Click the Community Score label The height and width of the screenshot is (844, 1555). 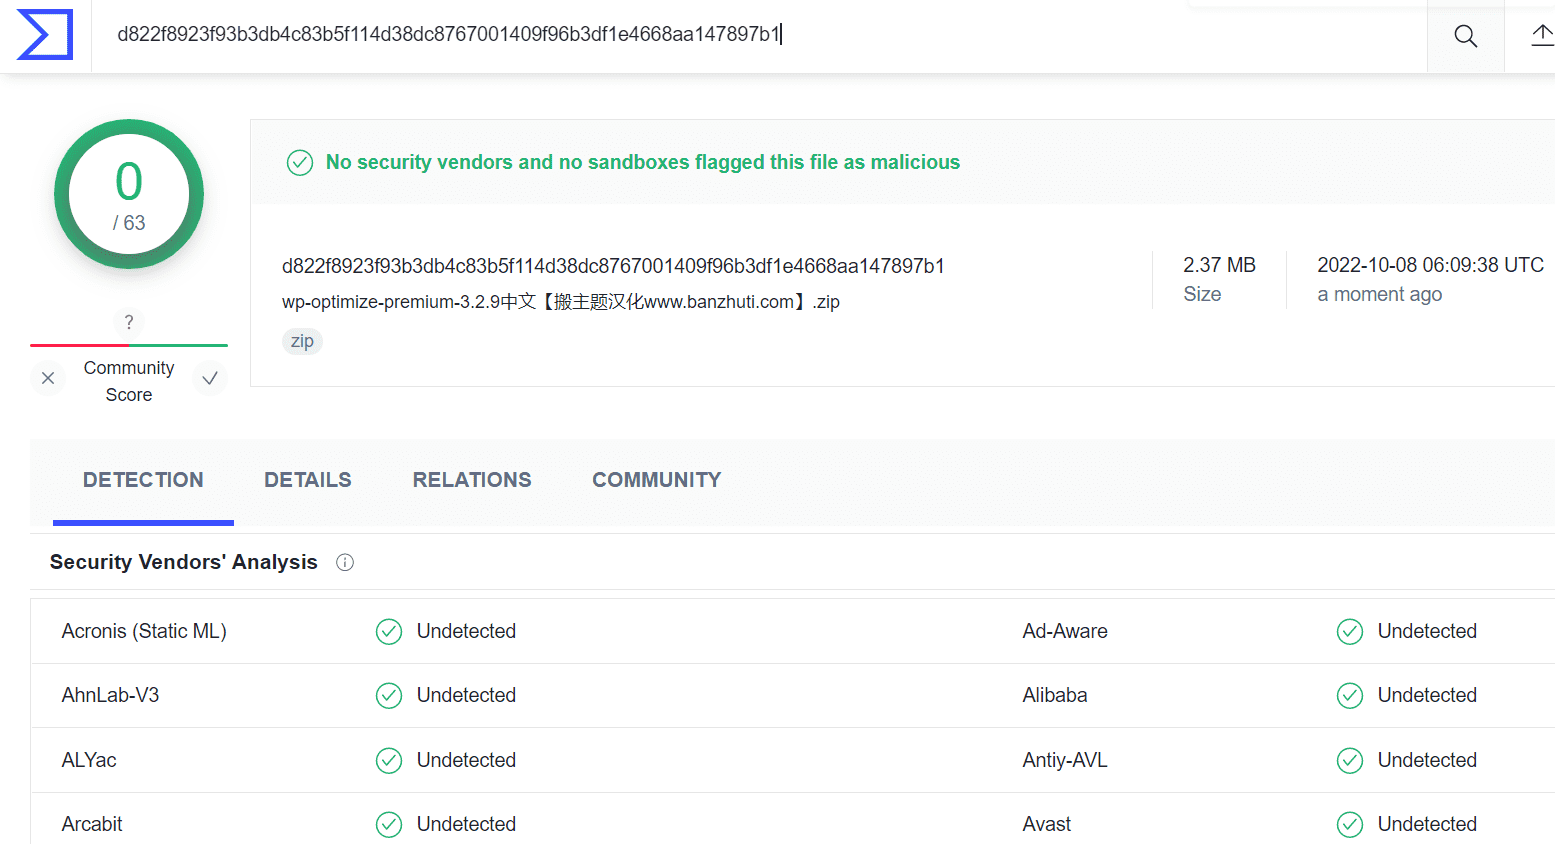pos(129,381)
